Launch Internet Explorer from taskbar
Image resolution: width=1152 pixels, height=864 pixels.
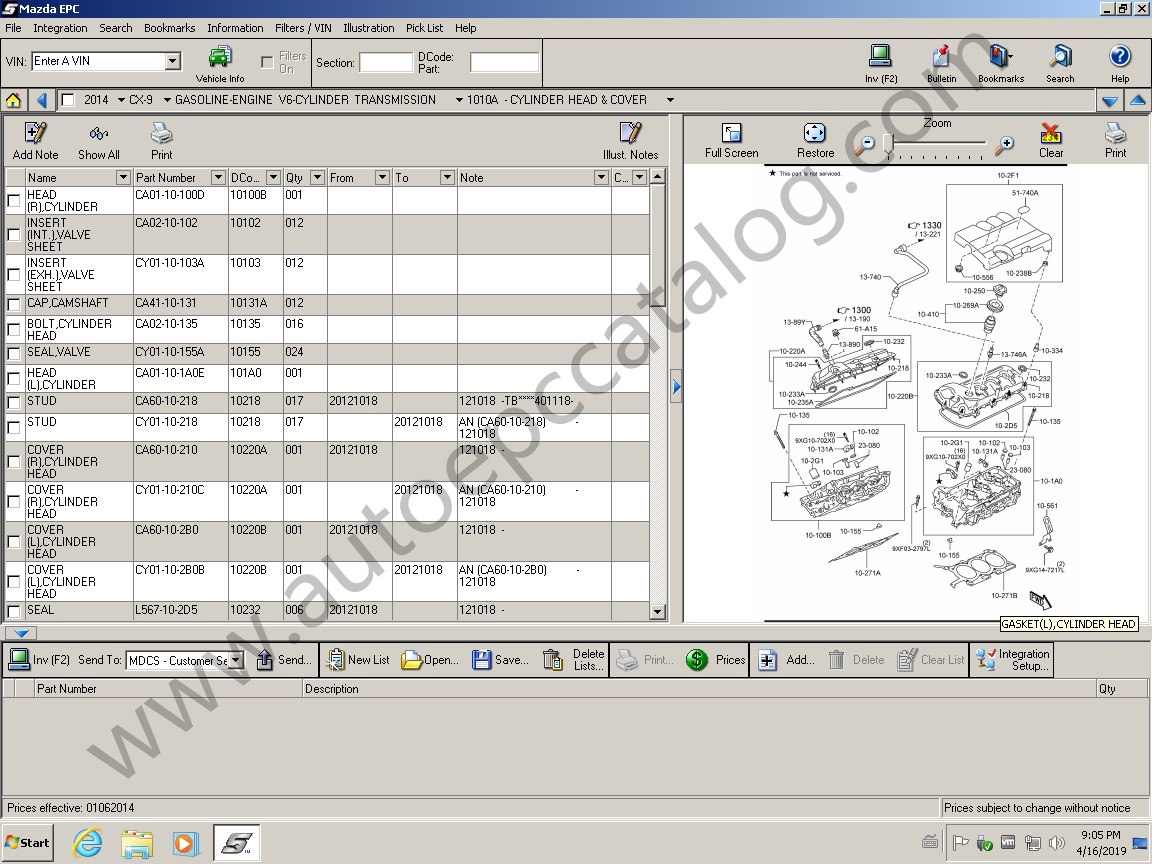point(87,843)
